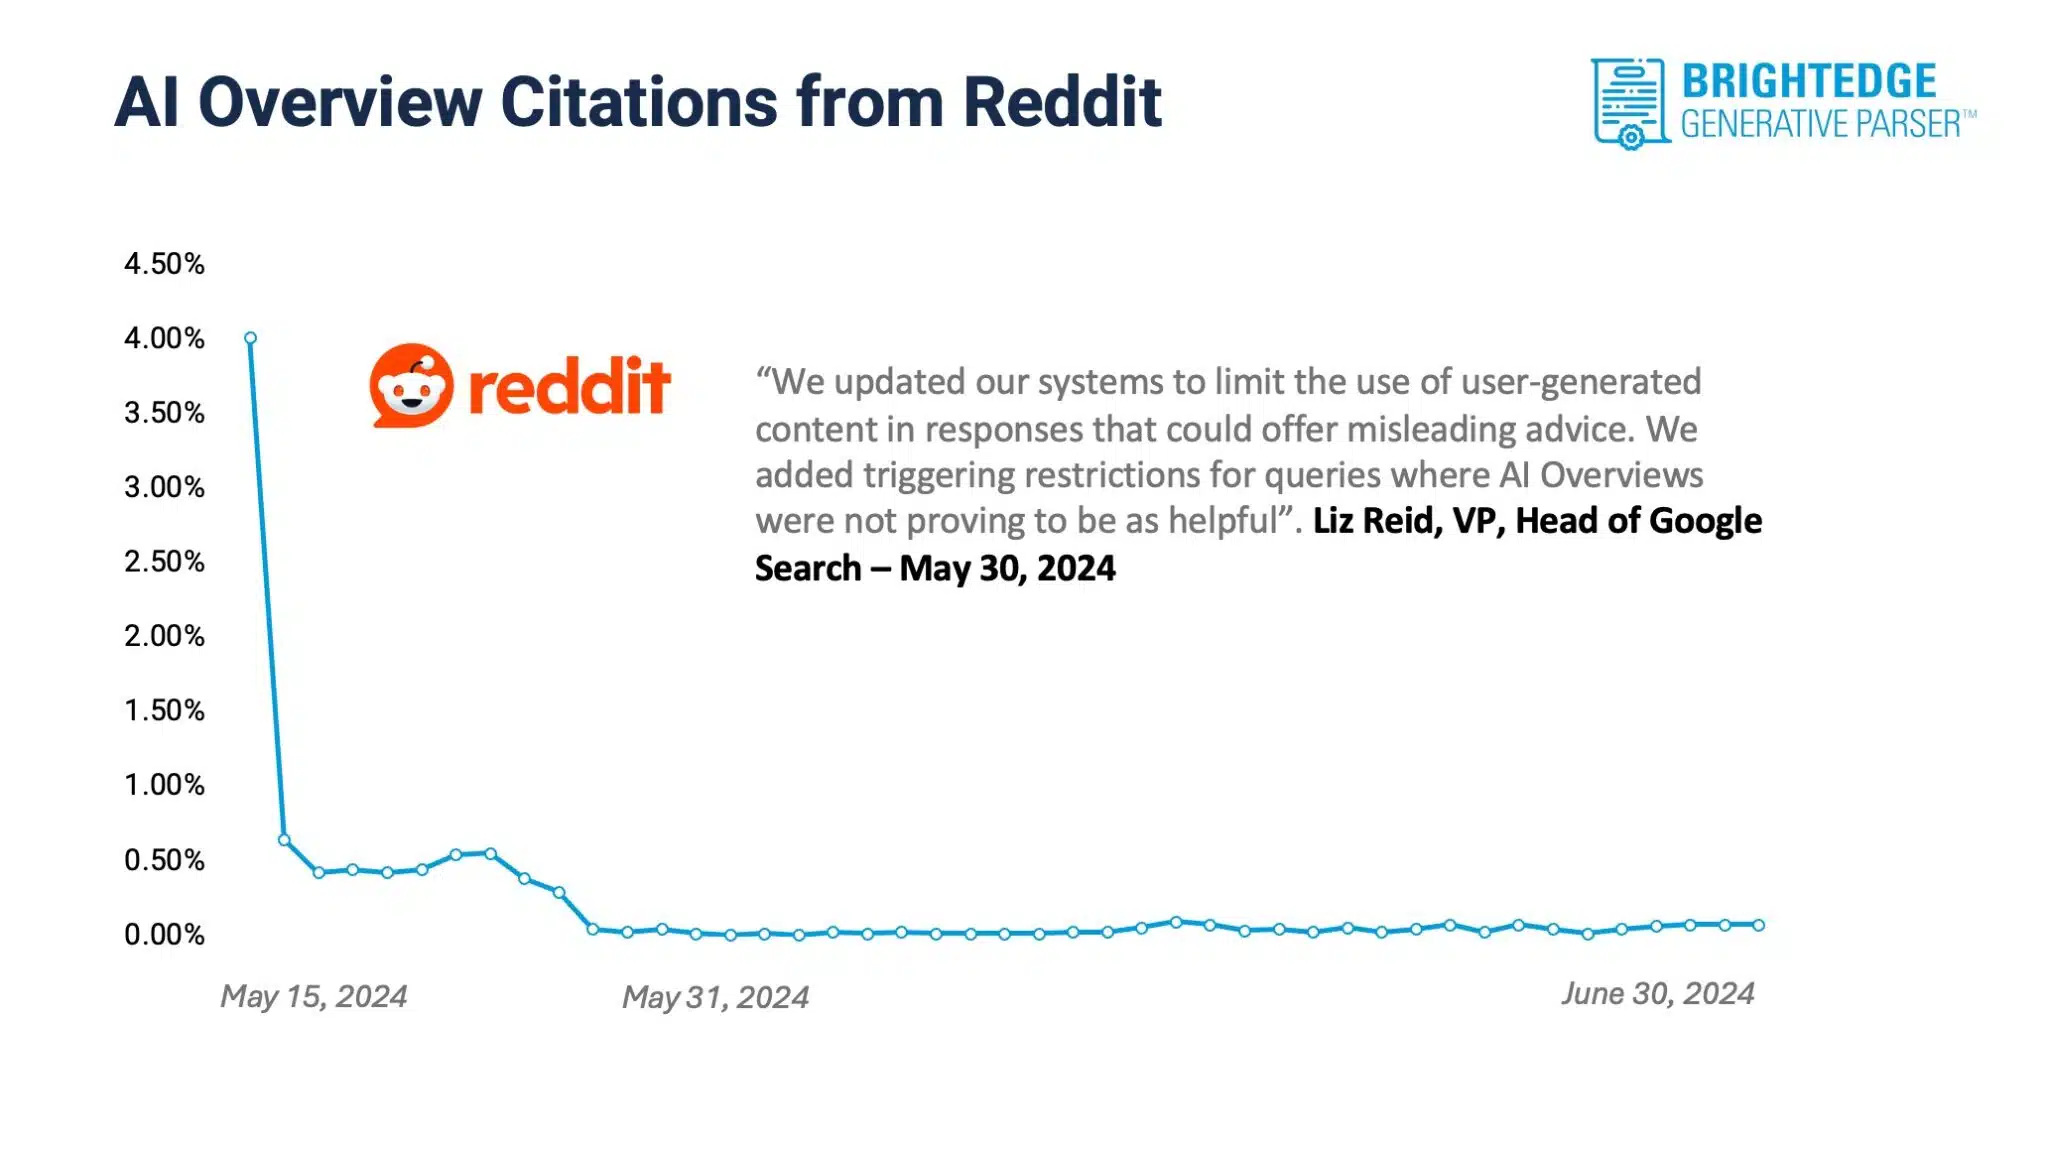Click the May 31, 2024 axis label
Screen dimensions: 2048x1149
(717, 996)
